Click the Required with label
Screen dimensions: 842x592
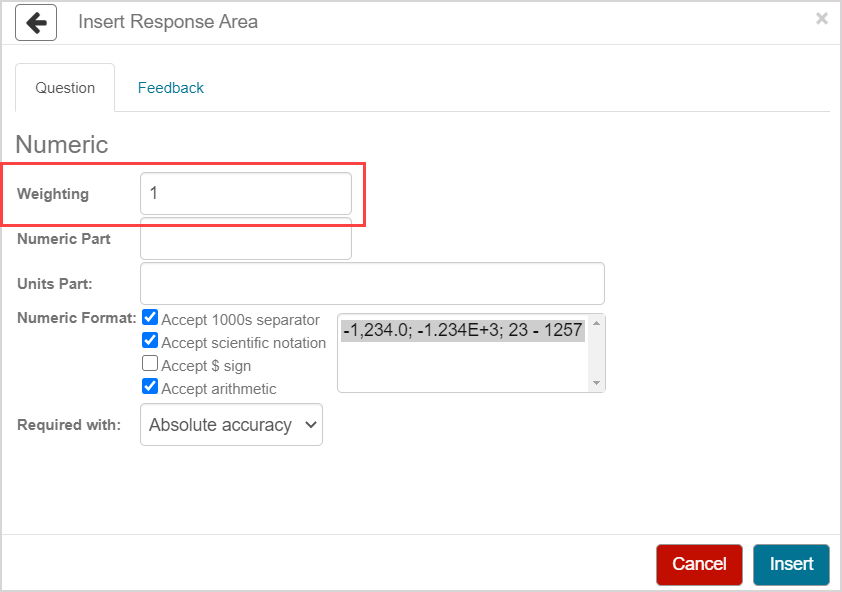click(69, 425)
